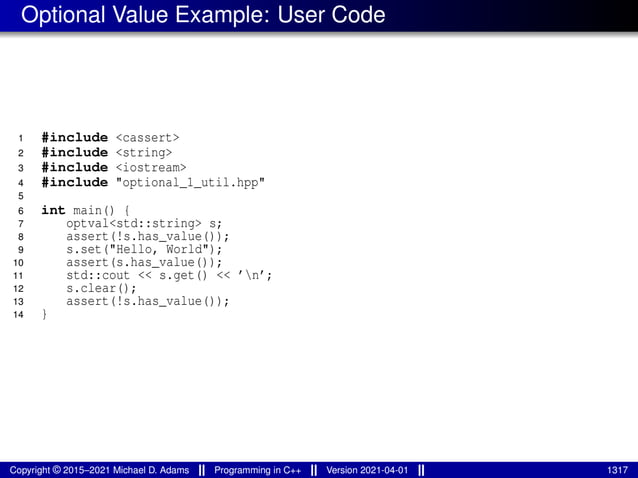Click the s.set("Hello, World") line

(x=144, y=249)
